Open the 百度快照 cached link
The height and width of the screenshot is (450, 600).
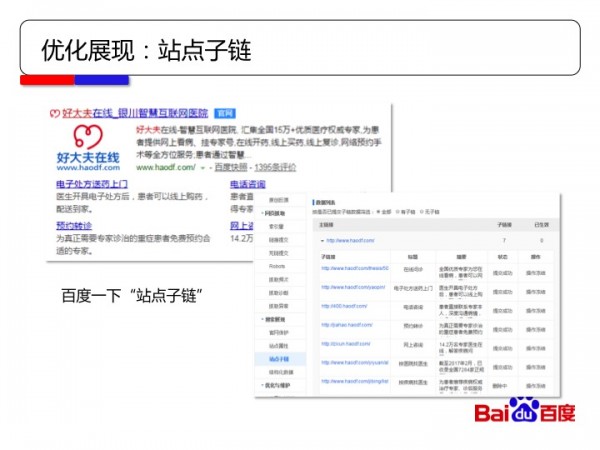229,167
